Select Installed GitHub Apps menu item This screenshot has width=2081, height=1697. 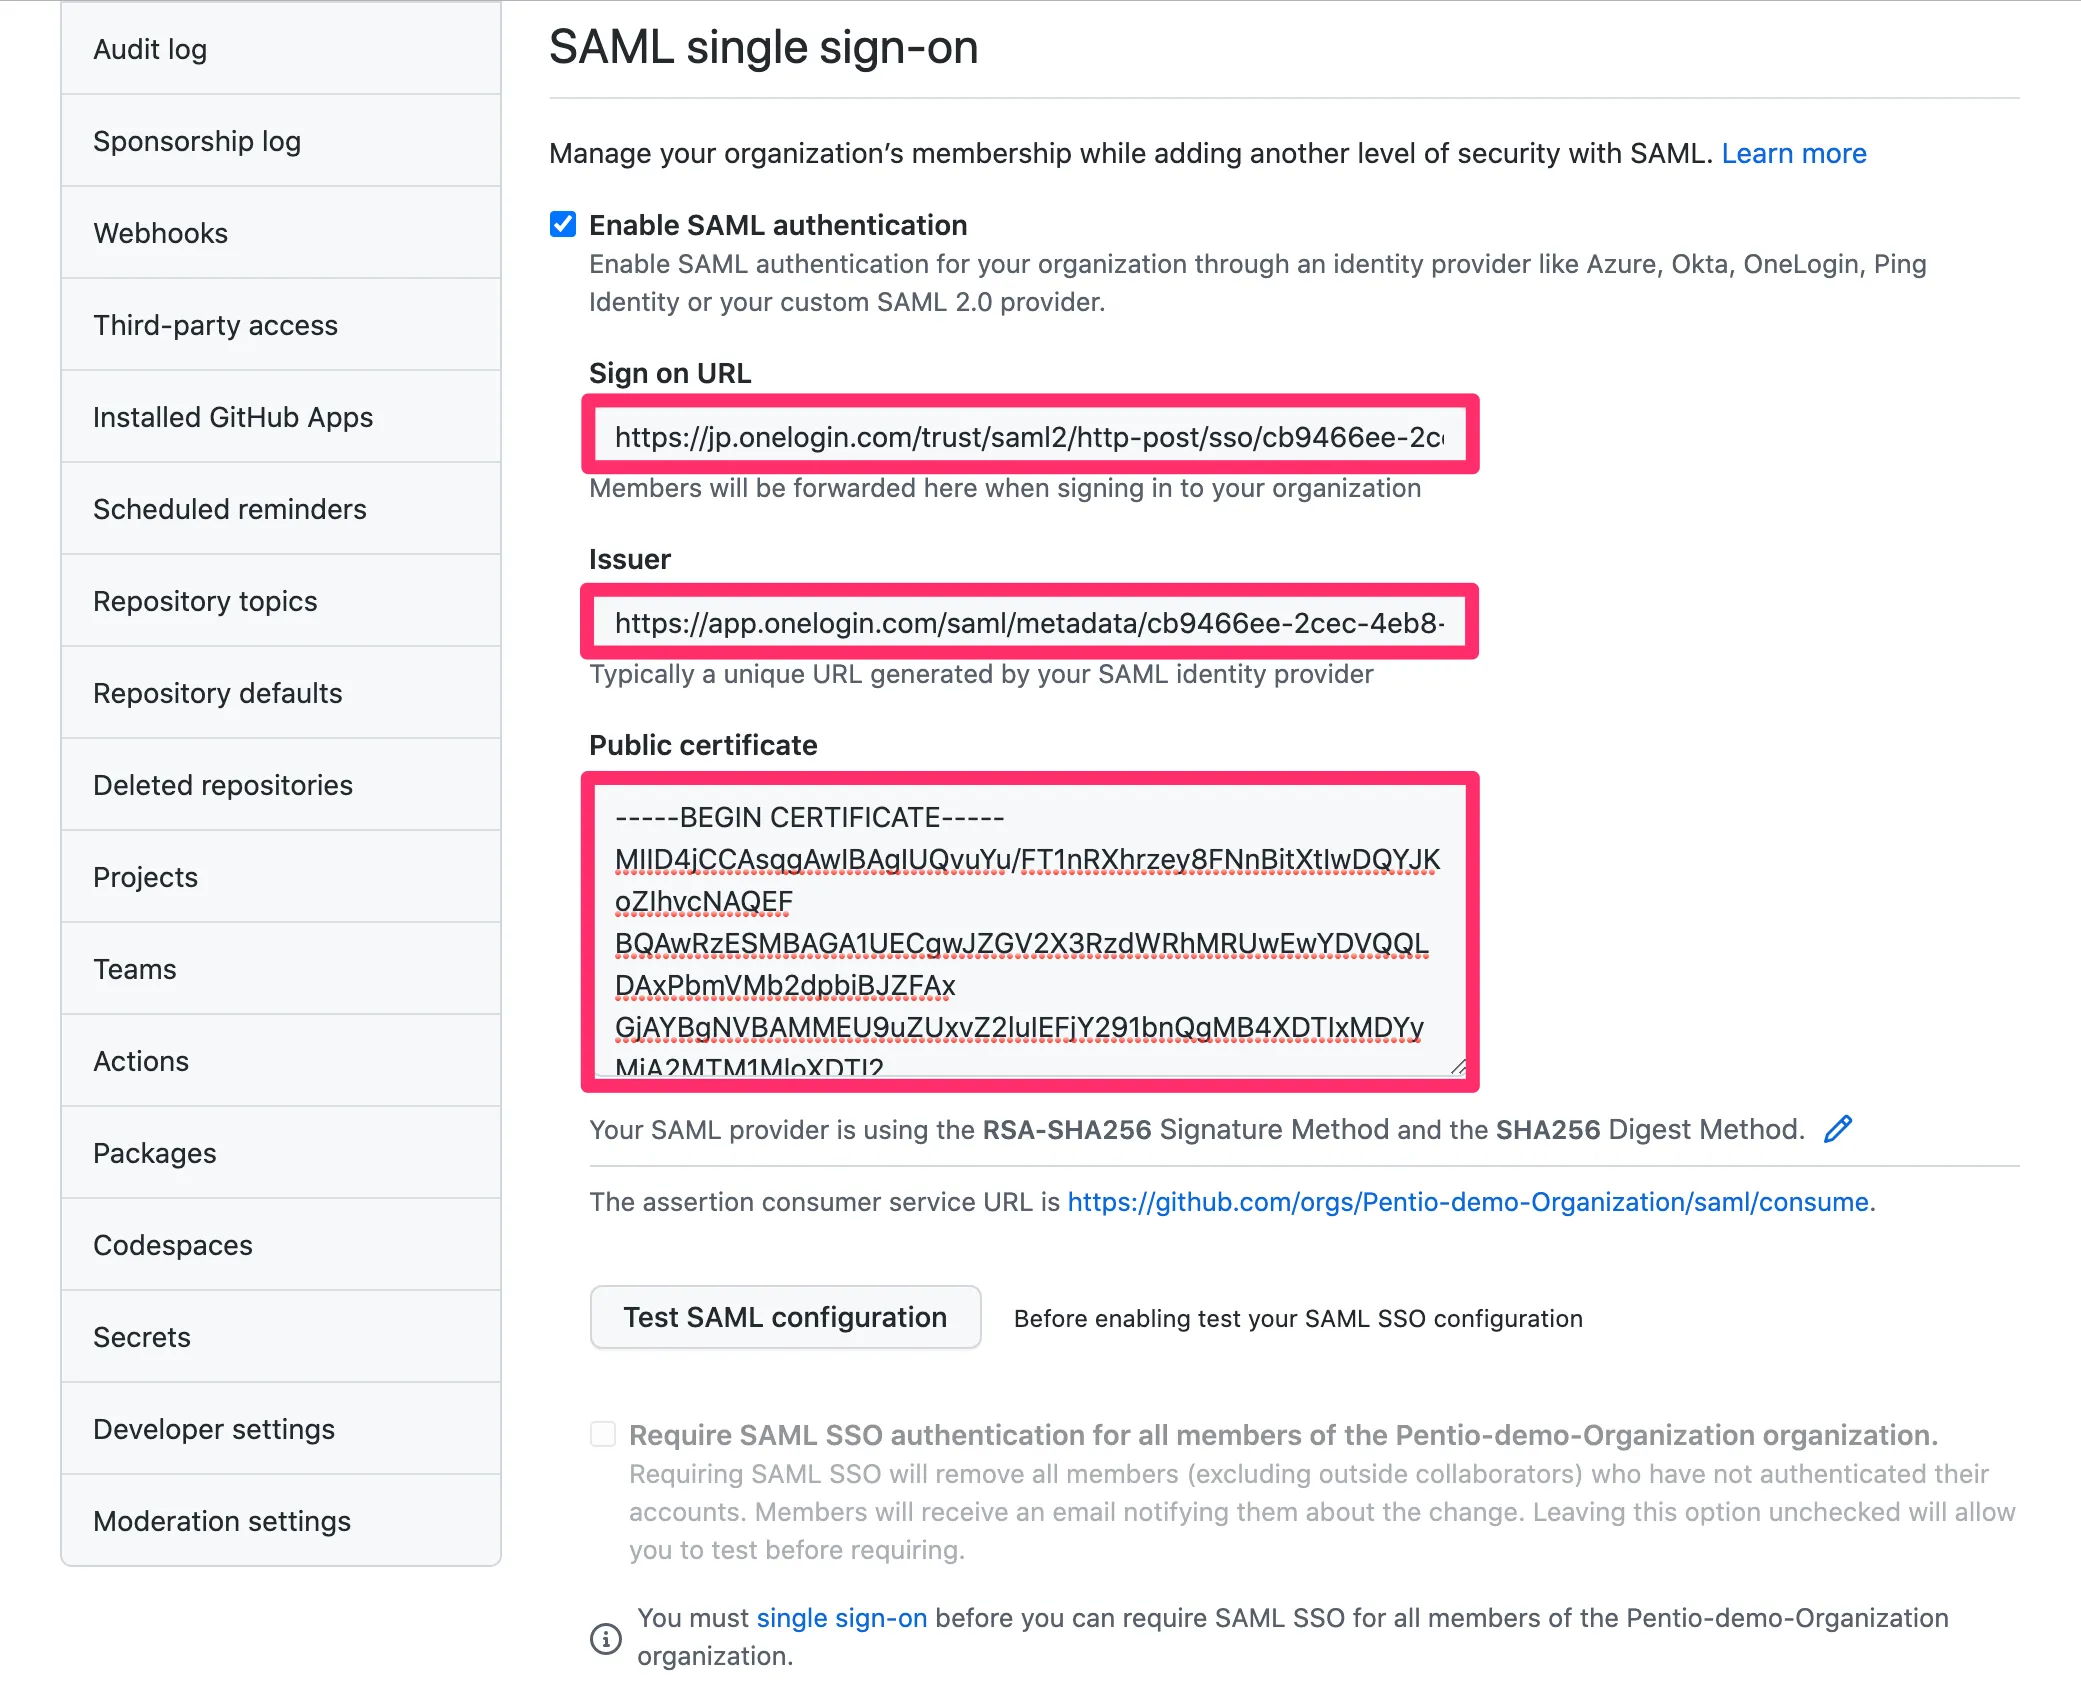232,417
